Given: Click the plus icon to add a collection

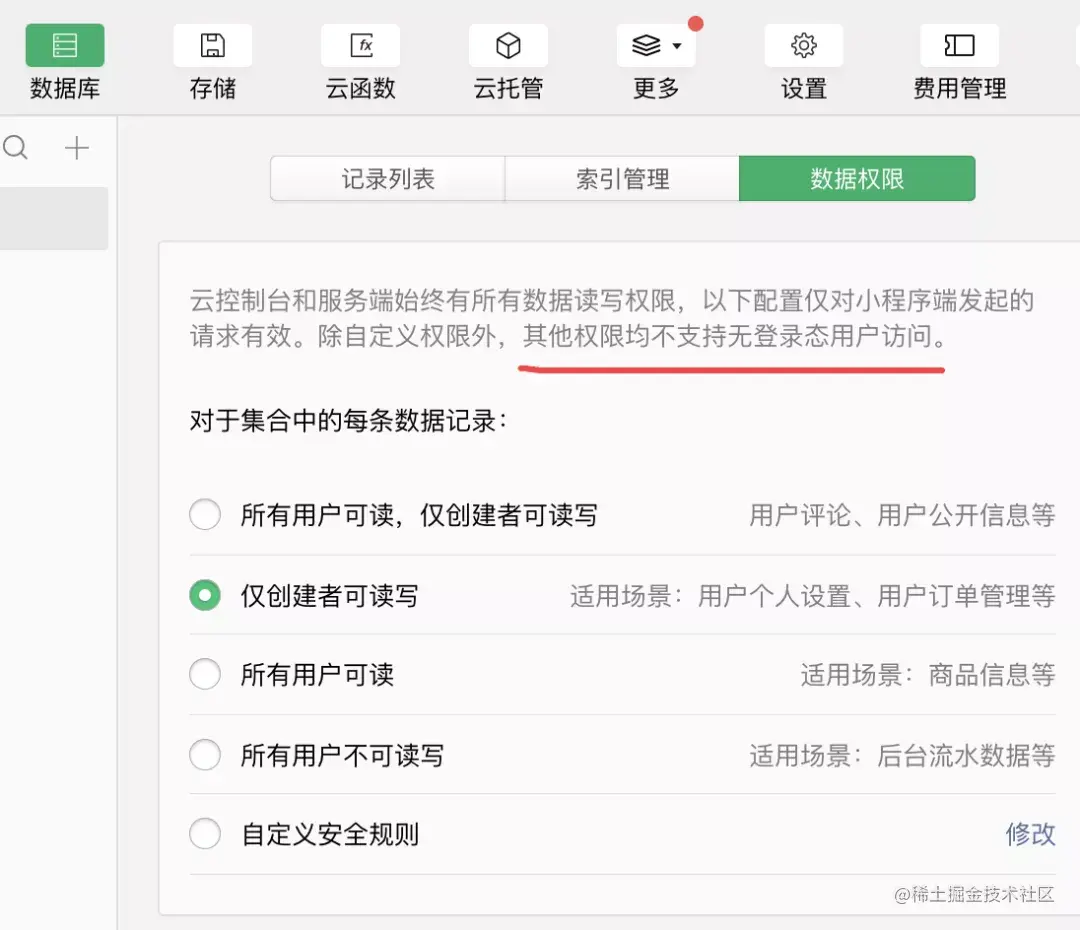Looking at the screenshot, I should pos(76,147).
